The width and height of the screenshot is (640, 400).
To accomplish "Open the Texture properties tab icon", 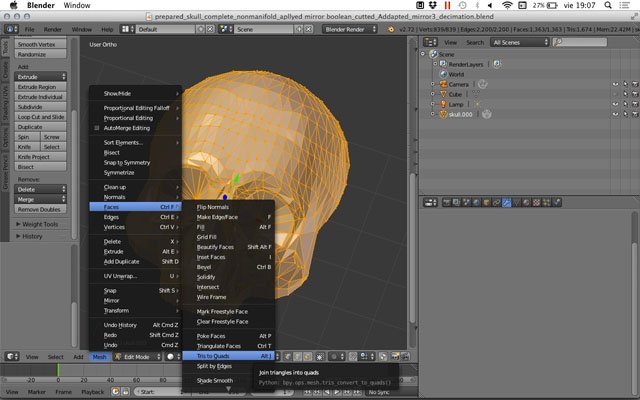I will (536, 202).
